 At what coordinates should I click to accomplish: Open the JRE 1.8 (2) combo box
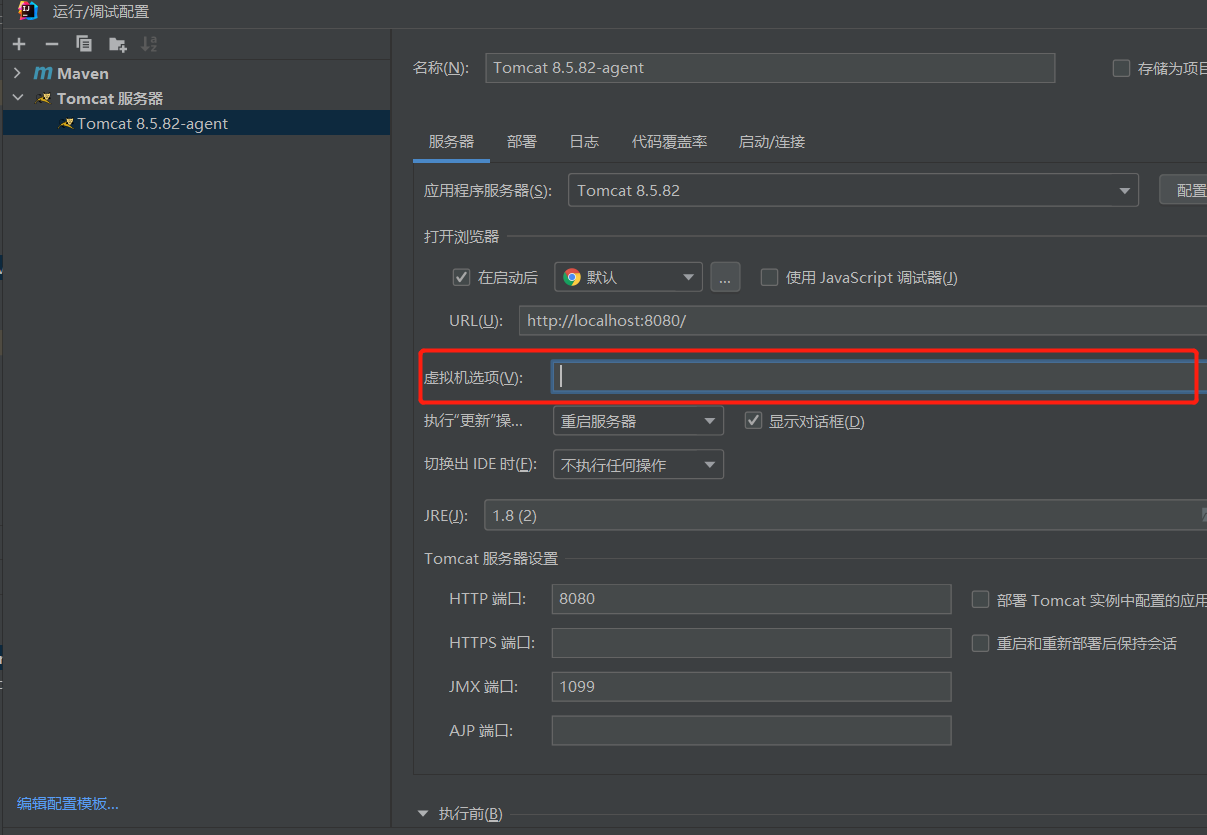coord(845,516)
